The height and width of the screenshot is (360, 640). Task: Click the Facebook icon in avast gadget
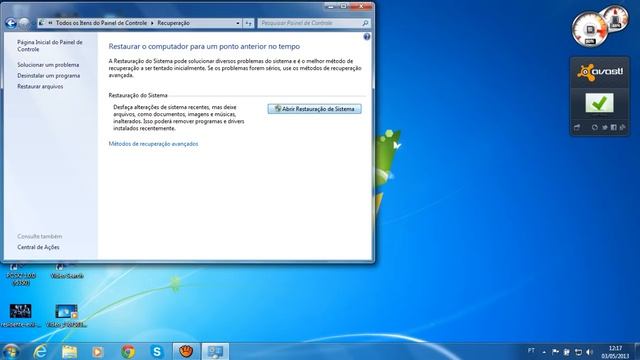(613, 127)
